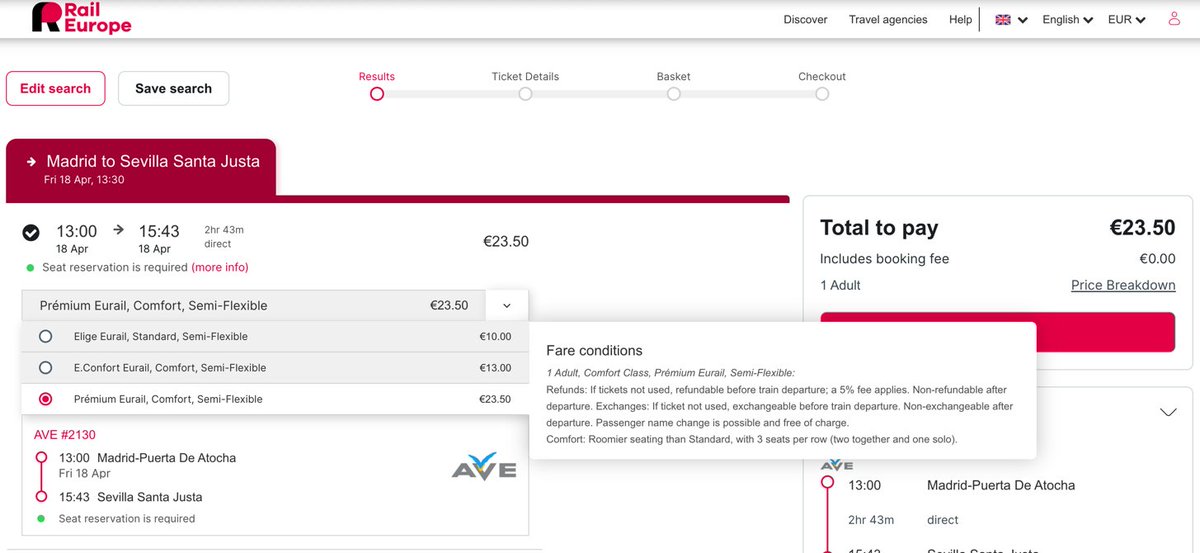Collapse the fare selection dropdown chevron
Image resolution: width=1200 pixels, height=553 pixels.
(507, 306)
